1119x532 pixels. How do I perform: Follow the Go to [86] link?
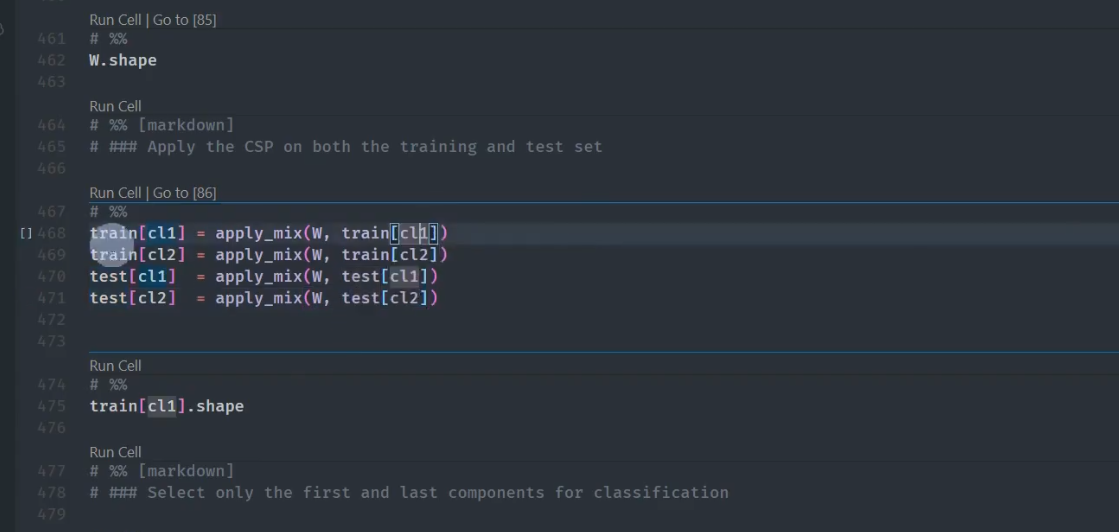pyautogui.click(x=184, y=193)
